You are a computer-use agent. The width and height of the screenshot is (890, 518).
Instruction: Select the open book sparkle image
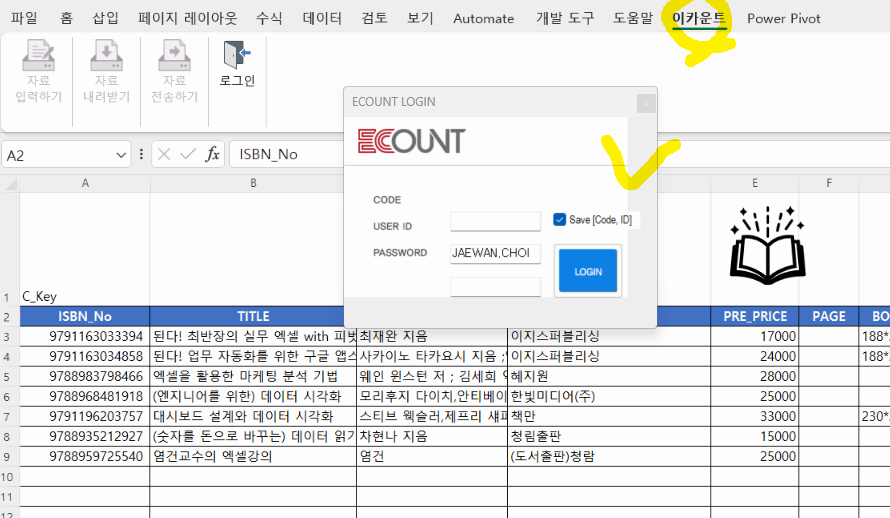pyautogui.click(x=767, y=245)
